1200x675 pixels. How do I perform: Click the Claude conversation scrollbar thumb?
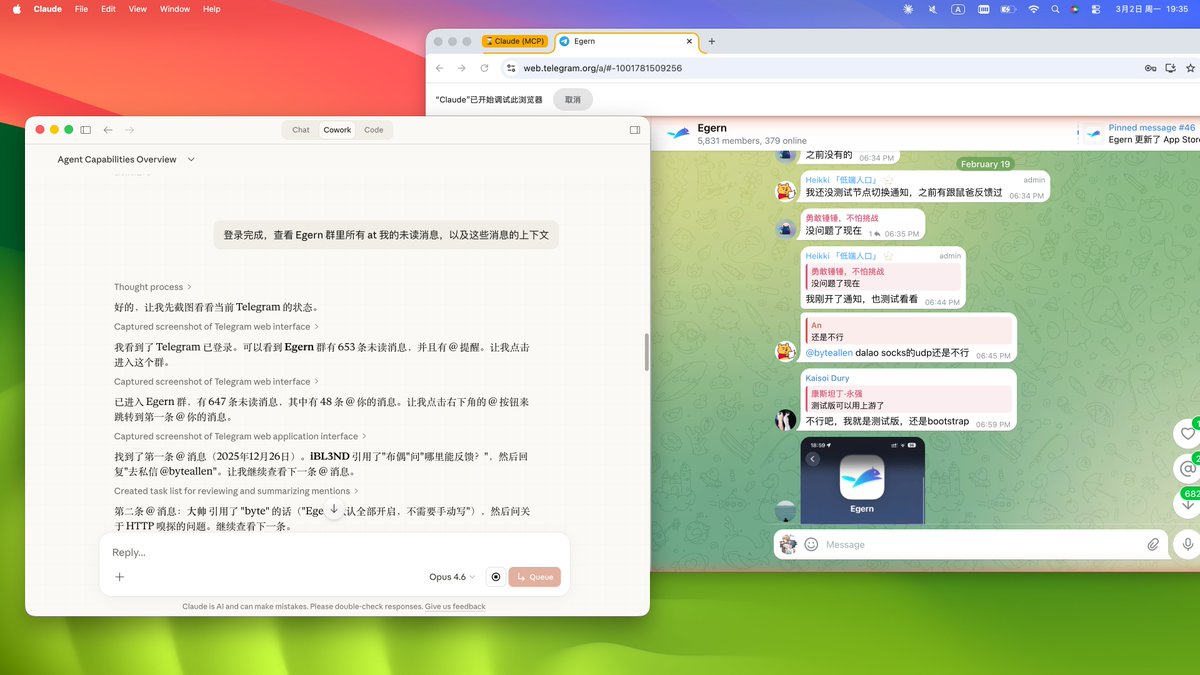click(x=646, y=352)
